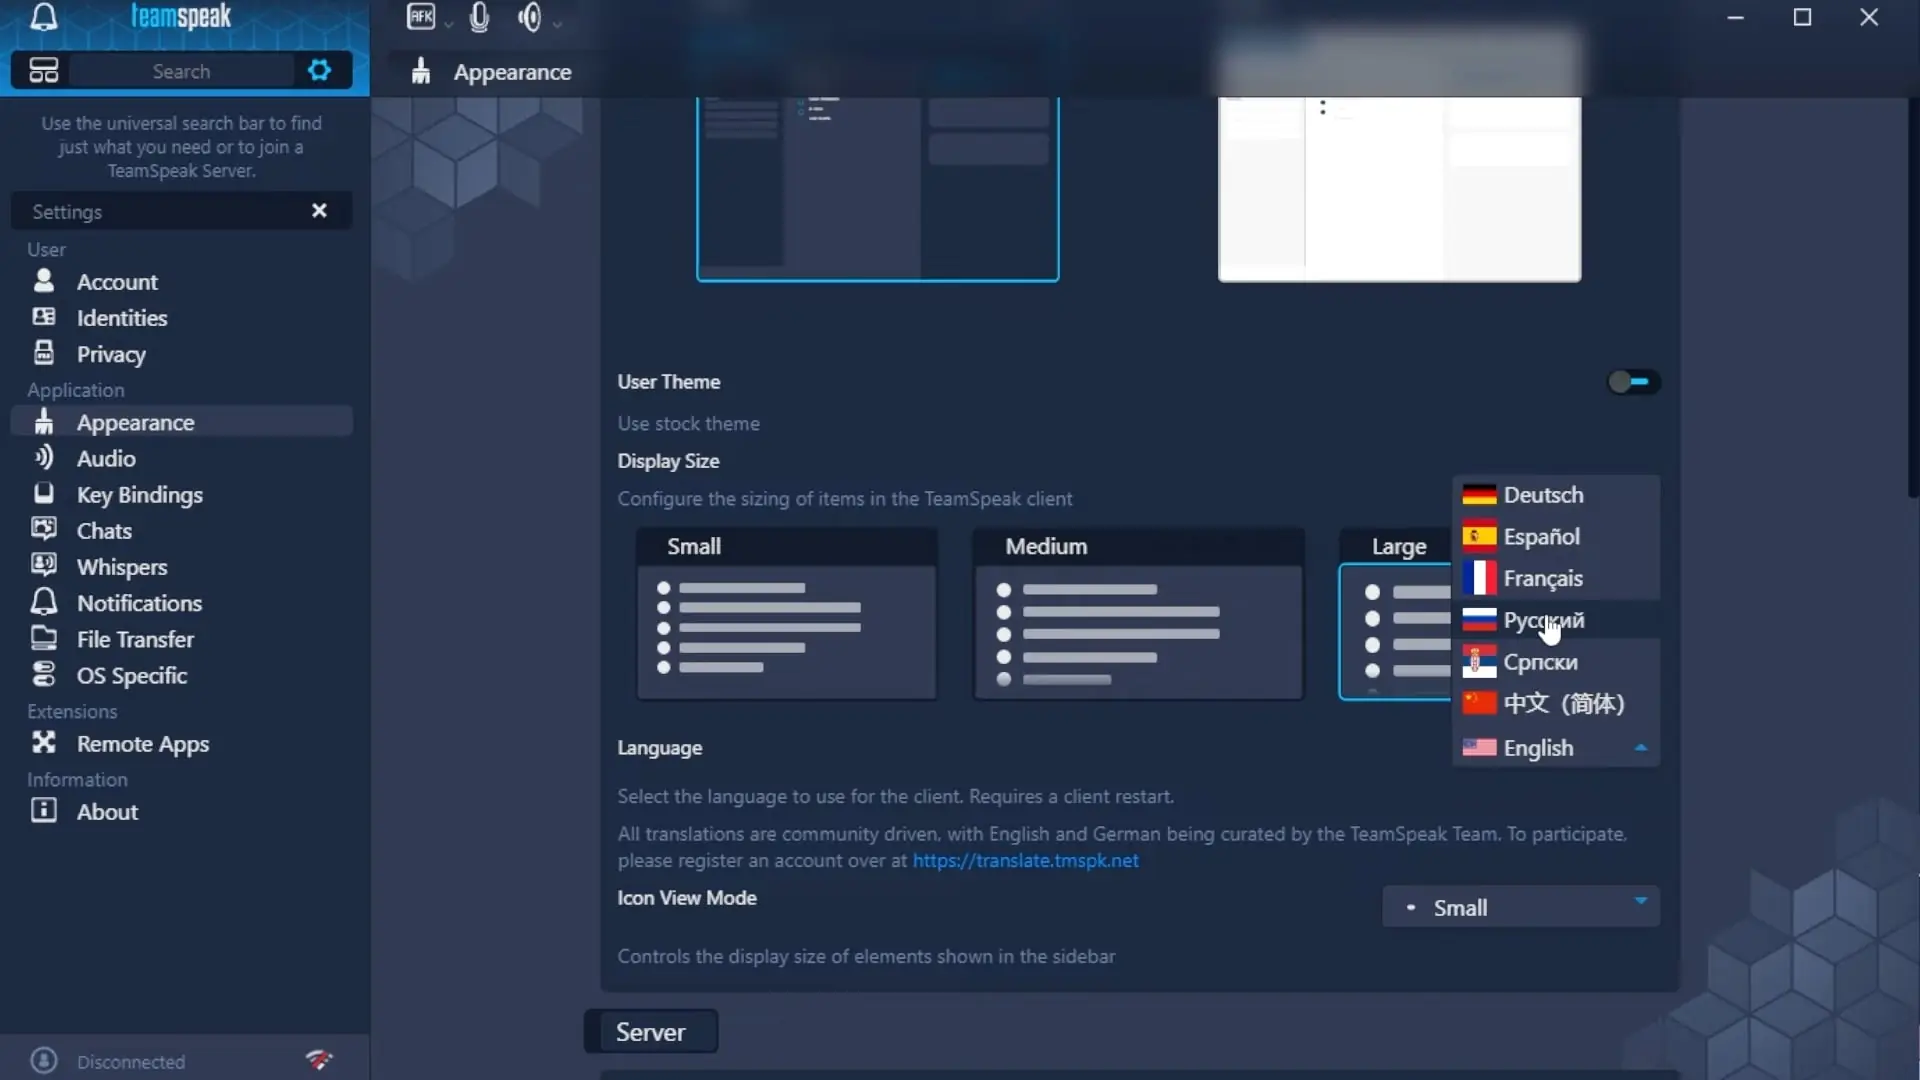Select the light theme preview thumbnail
This screenshot has height=1080, width=1920.
pos(1399,188)
